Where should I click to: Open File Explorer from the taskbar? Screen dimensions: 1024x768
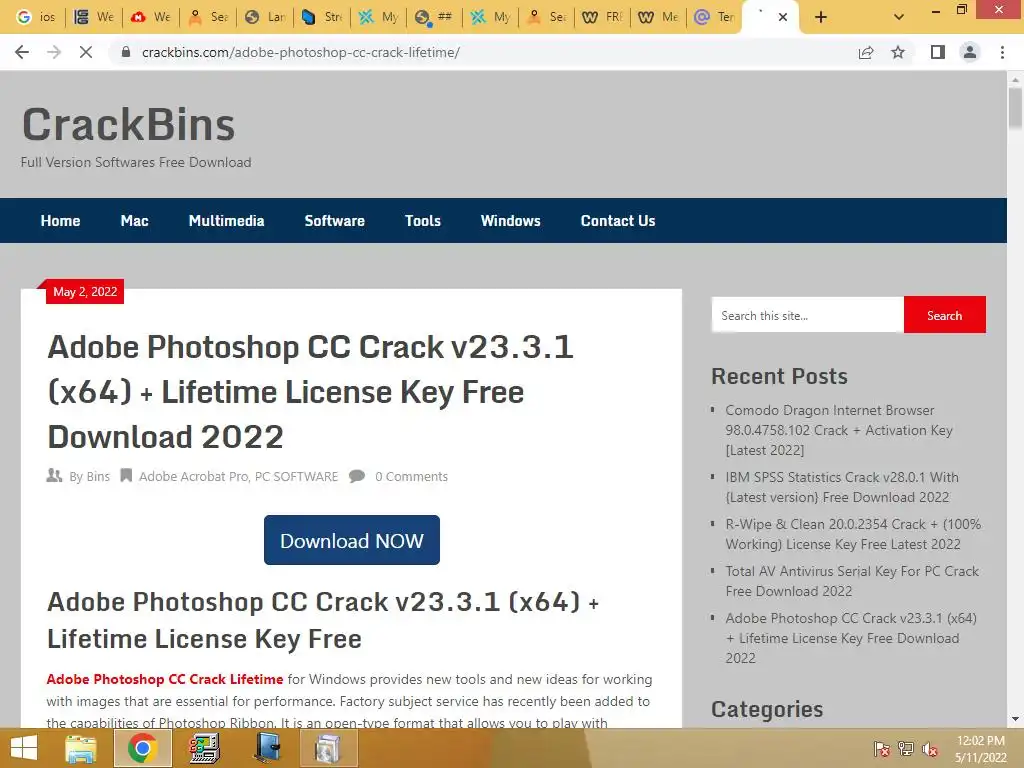pos(81,748)
